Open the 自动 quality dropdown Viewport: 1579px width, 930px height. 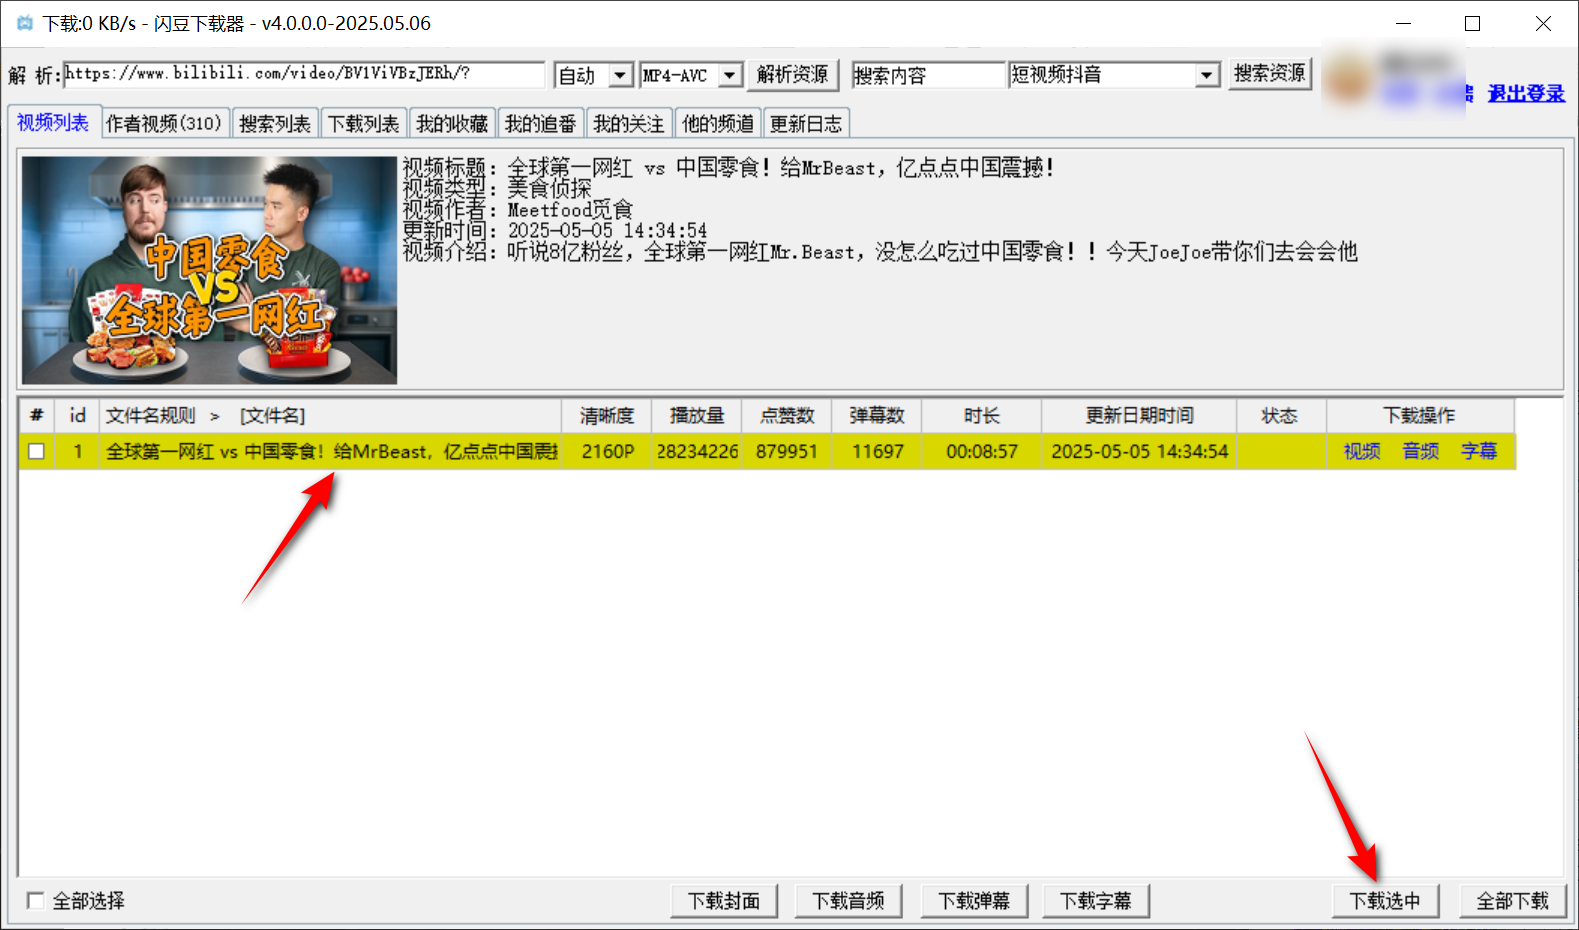621,75
